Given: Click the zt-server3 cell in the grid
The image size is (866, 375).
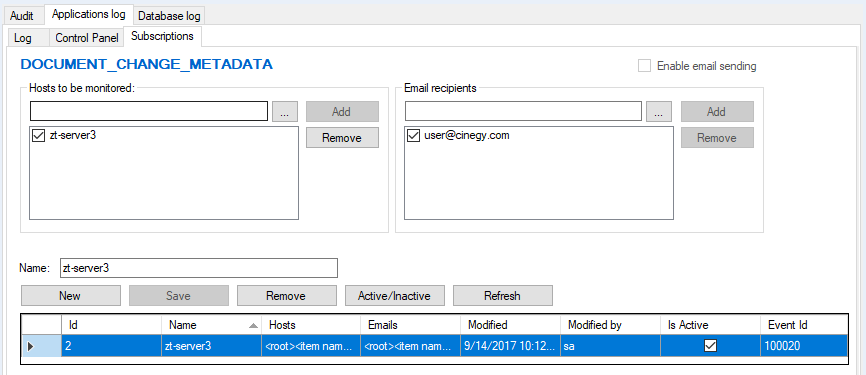Looking at the screenshot, I should [x=212, y=346].
